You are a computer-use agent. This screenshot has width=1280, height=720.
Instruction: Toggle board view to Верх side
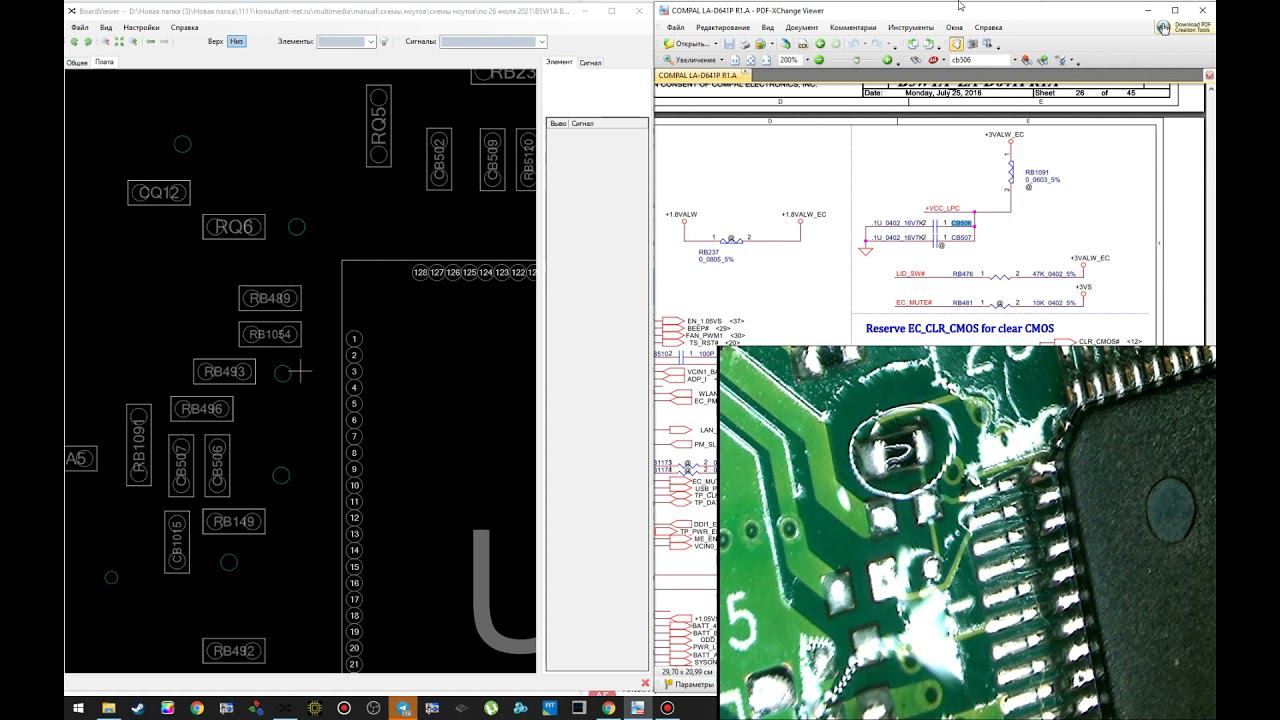coord(215,42)
